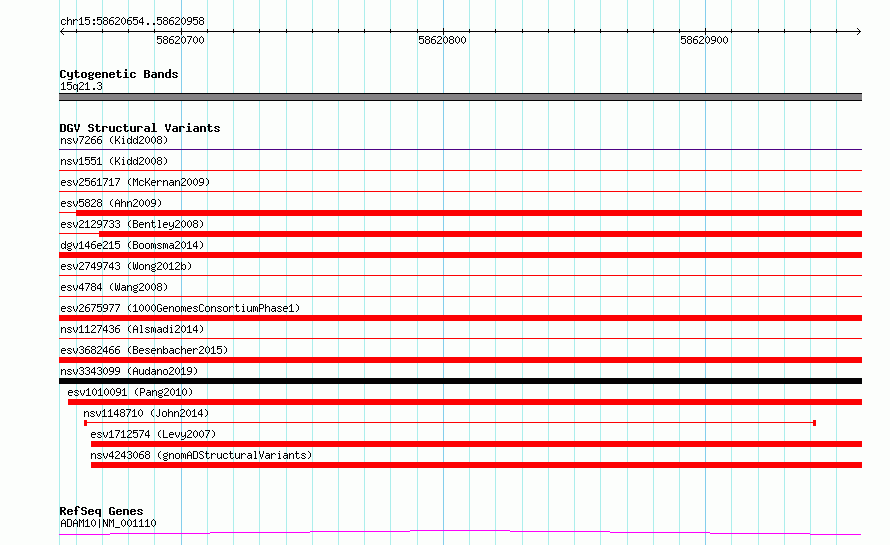This screenshot has height=545, width=890.
Task: Click the thick red bar under esv2129733
Action: pos(480,234)
